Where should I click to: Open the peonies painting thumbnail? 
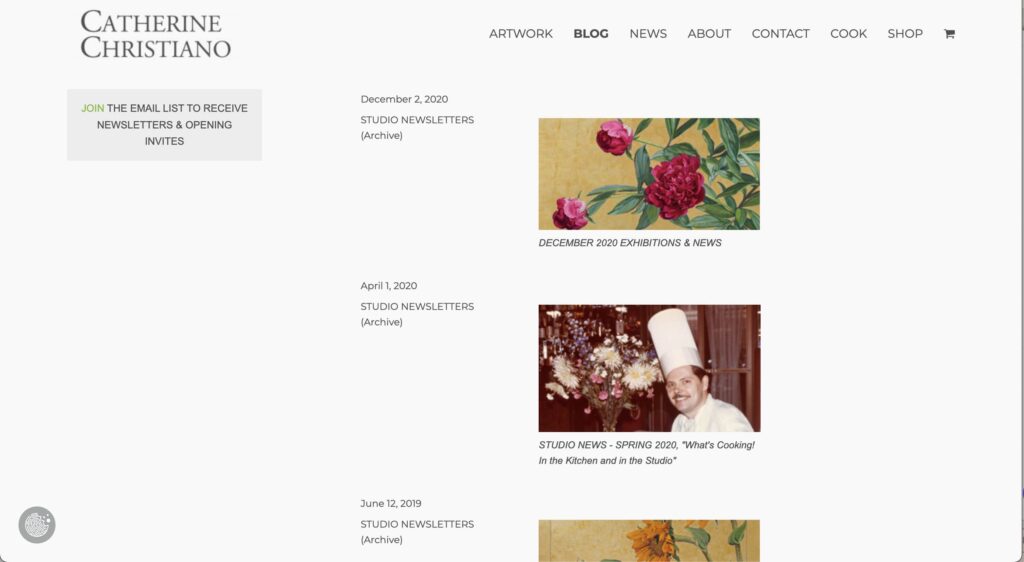coord(649,174)
